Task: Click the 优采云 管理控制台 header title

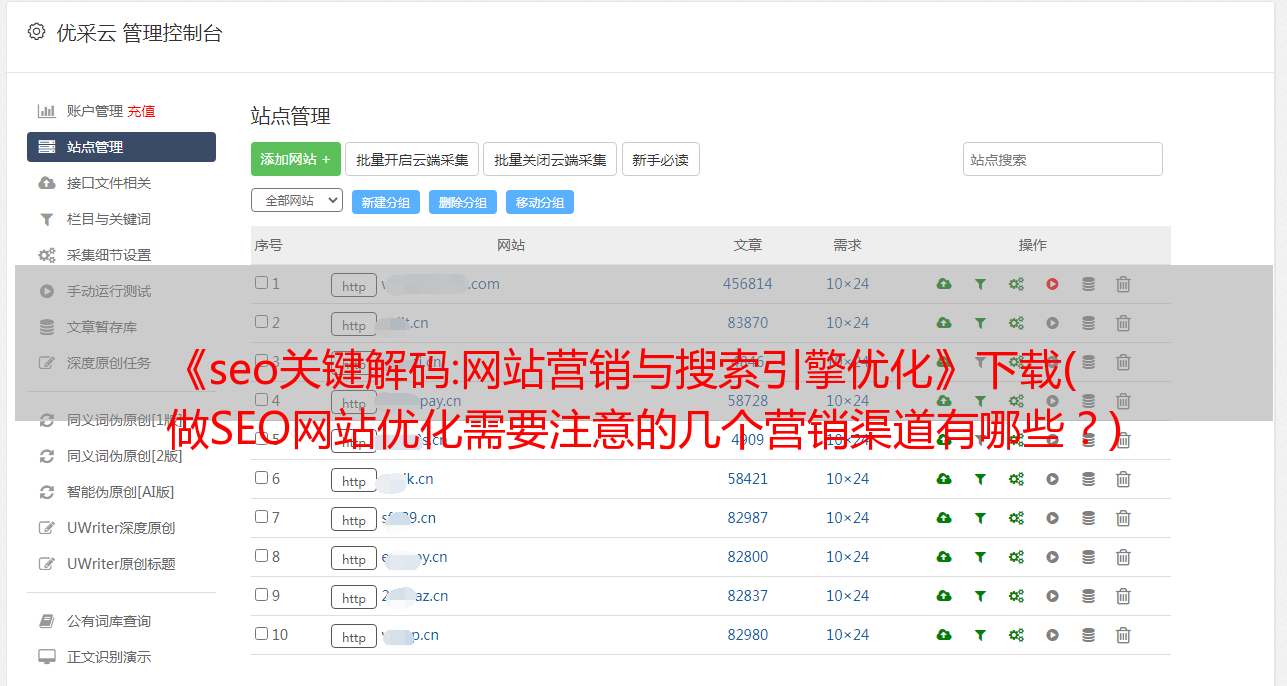Action: [x=139, y=33]
